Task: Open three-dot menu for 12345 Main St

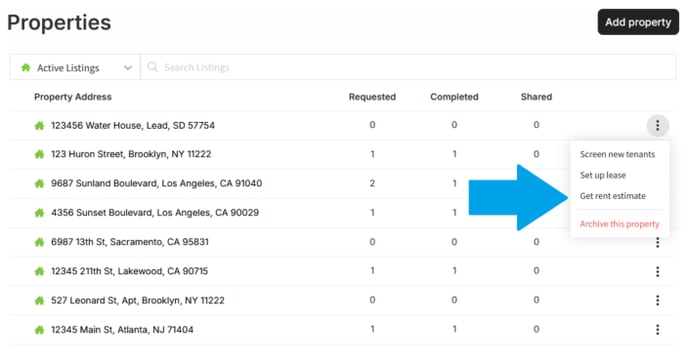Action: [x=657, y=330]
